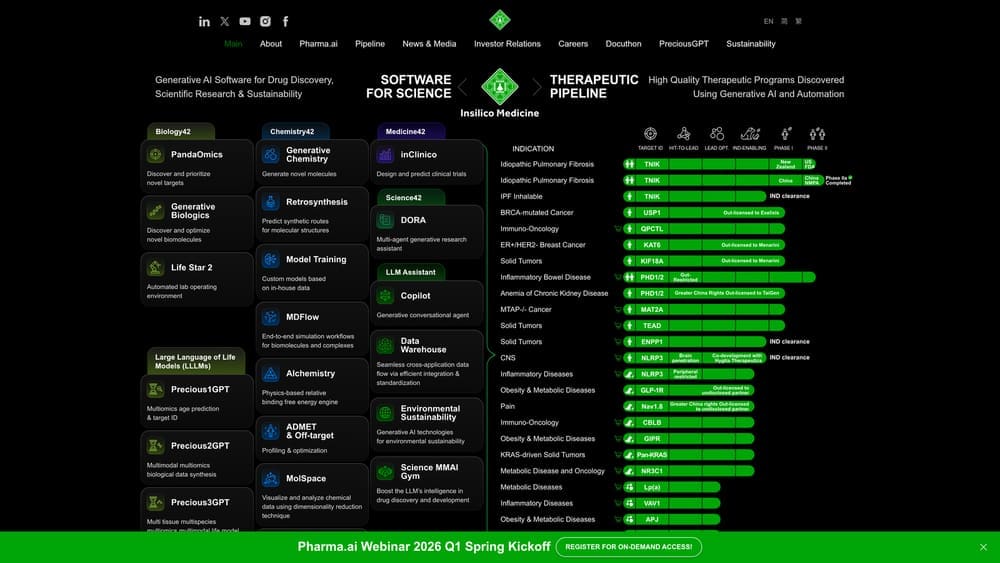Screen dimensions: 1000x563
Task: Click the MAT2A pipeline progress bar
Action: 704,310
